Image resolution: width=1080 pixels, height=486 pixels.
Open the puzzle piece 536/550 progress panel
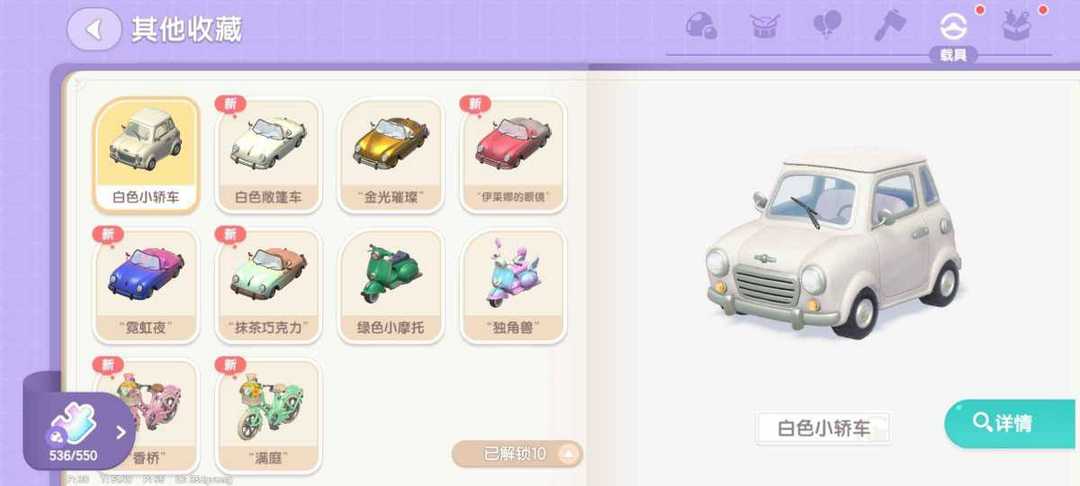(78, 432)
